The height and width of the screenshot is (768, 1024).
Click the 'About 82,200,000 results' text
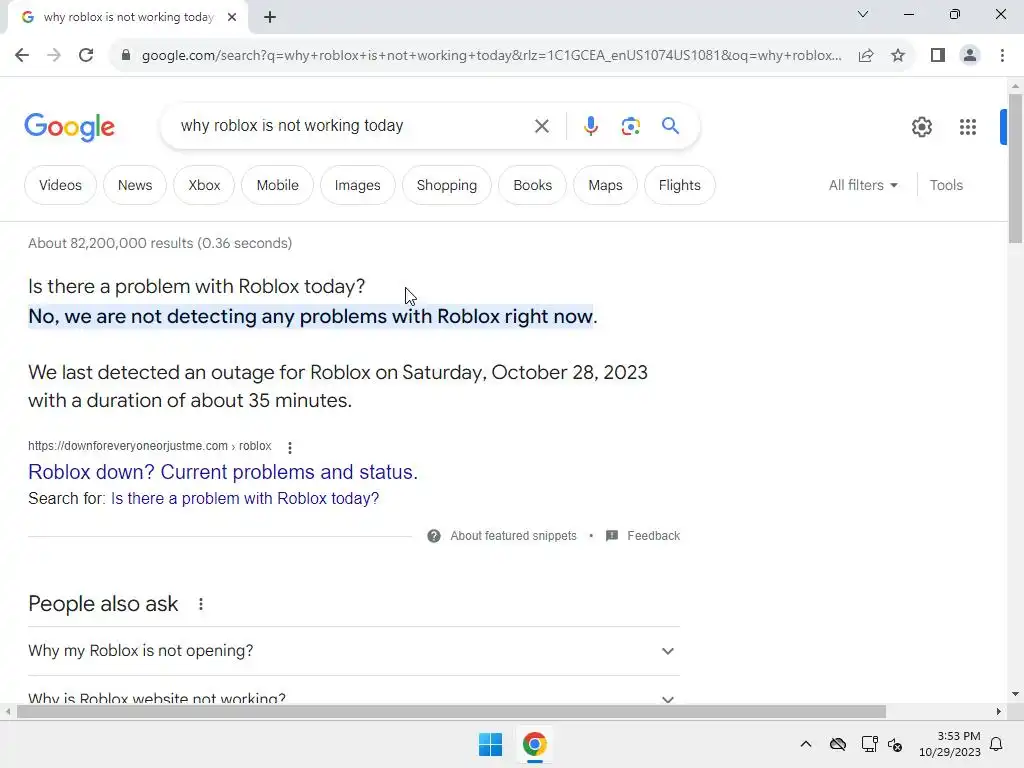pos(160,243)
